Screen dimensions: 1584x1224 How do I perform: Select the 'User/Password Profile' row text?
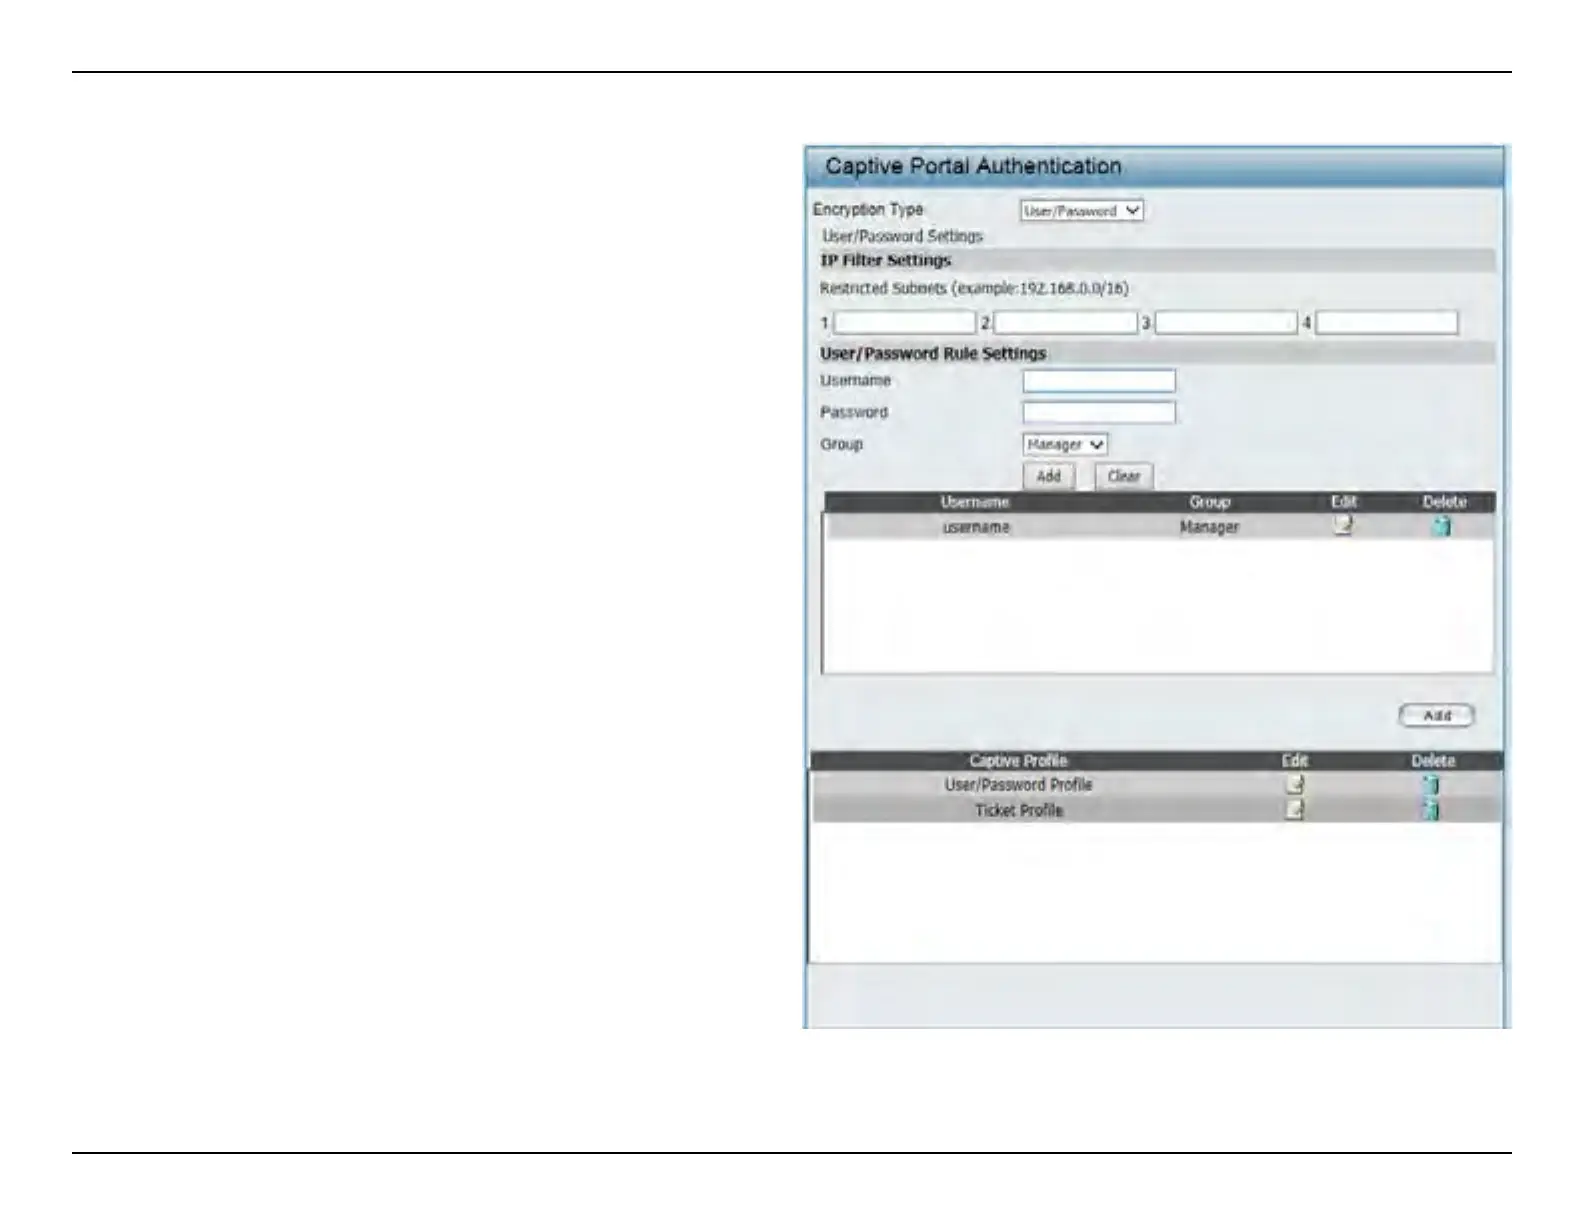point(1018,785)
